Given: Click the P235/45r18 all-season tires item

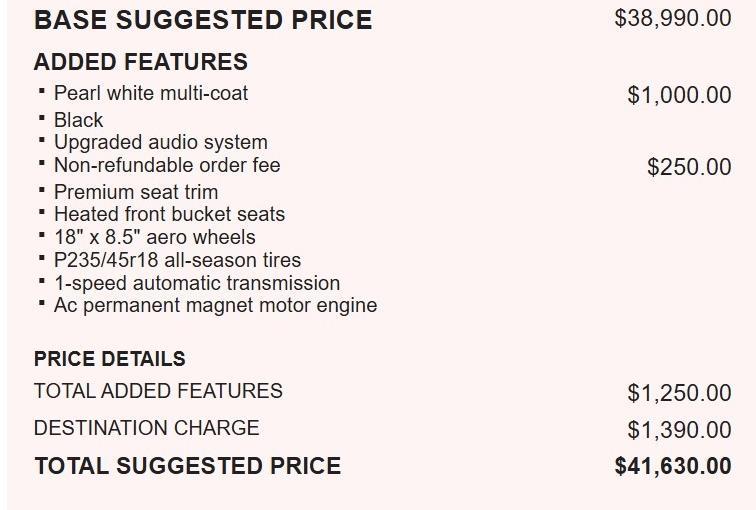Looking at the screenshot, I should (177, 260).
